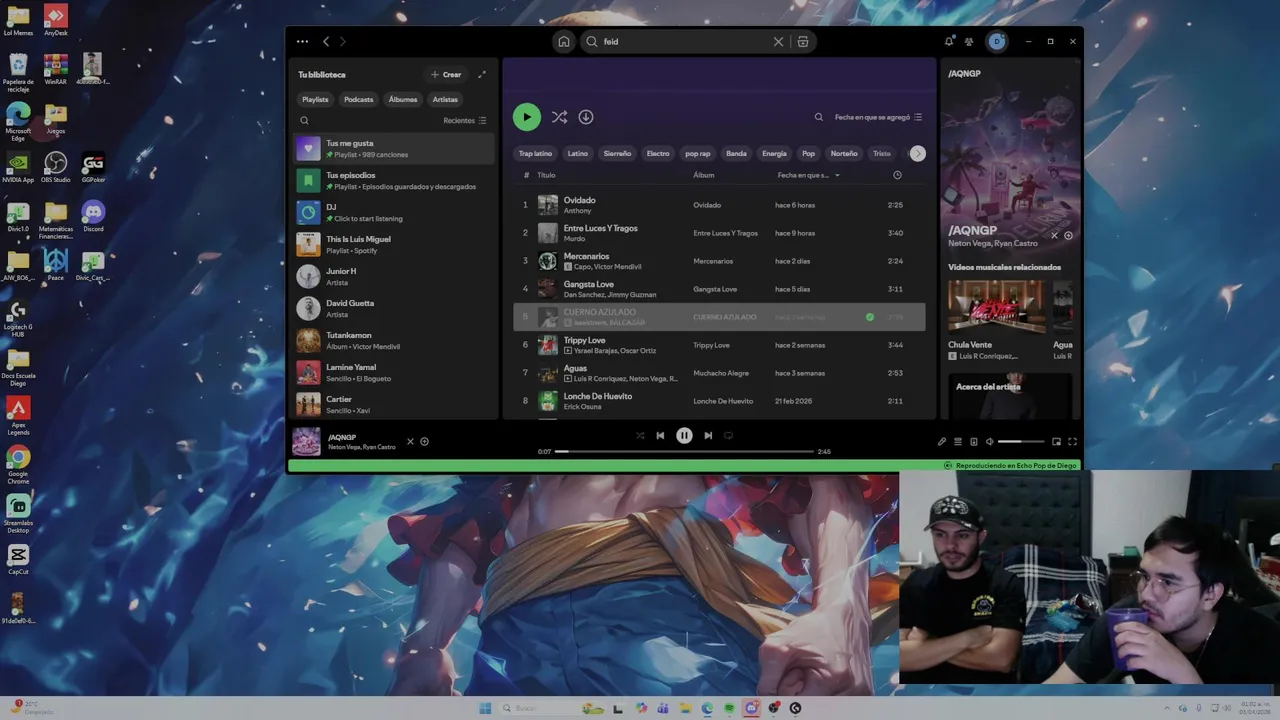Viewport: 1280px width, 720px height.
Task: Select the Electro genre chip
Action: pyautogui.click(x=658, y=154)
